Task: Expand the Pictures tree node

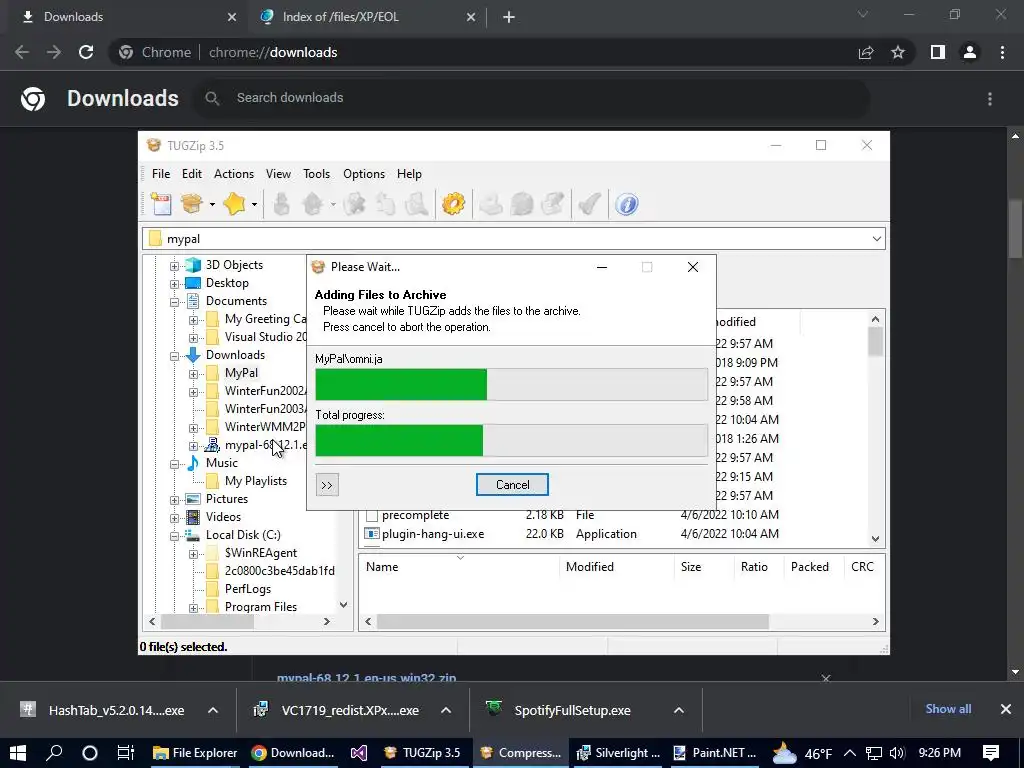Action: coord(174,500)
